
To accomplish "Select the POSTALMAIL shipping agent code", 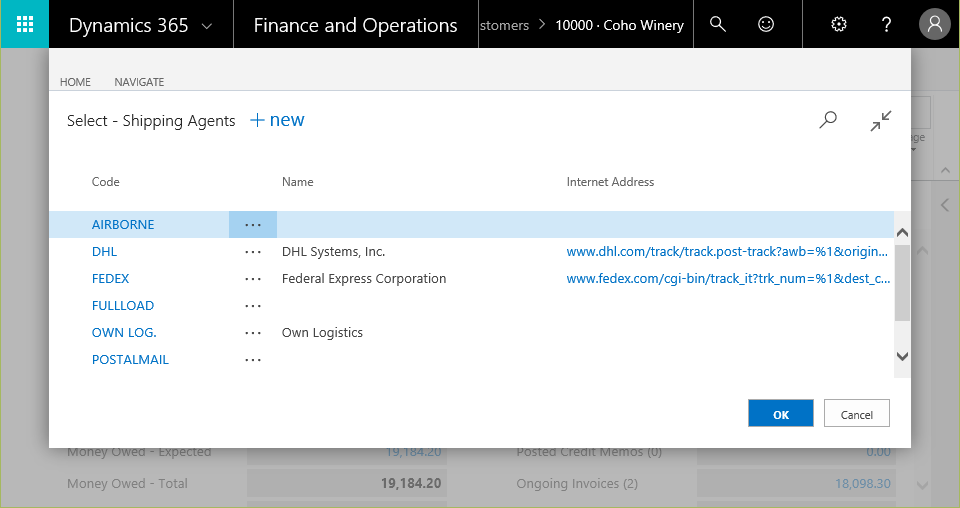I will click(x=130, y=359).
